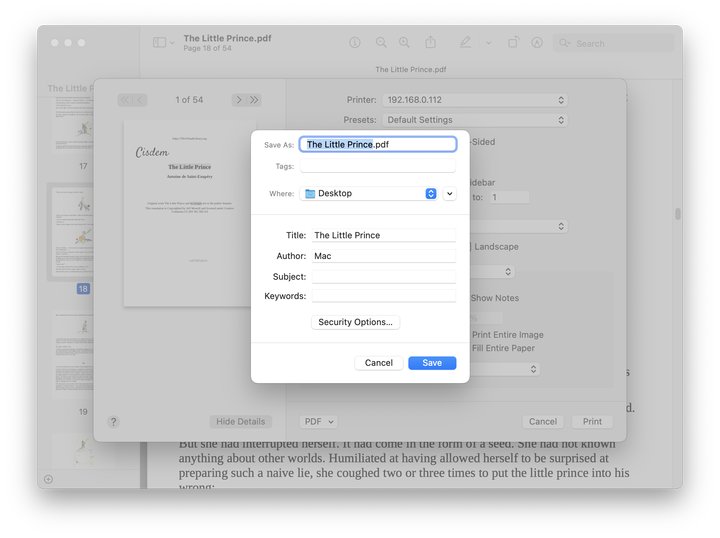This screenshot has height=538, width=720.
Task: Click the pages range 'to' field showing 1
Action: point(509,197)
